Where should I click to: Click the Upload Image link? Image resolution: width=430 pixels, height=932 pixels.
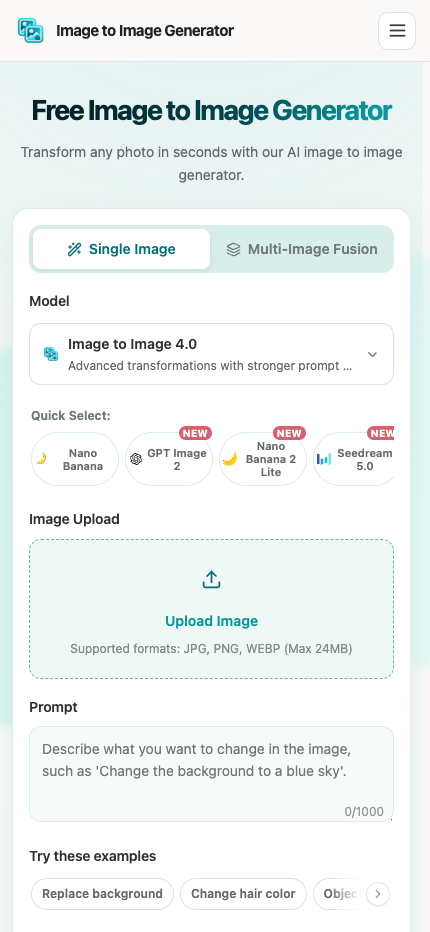212,621
